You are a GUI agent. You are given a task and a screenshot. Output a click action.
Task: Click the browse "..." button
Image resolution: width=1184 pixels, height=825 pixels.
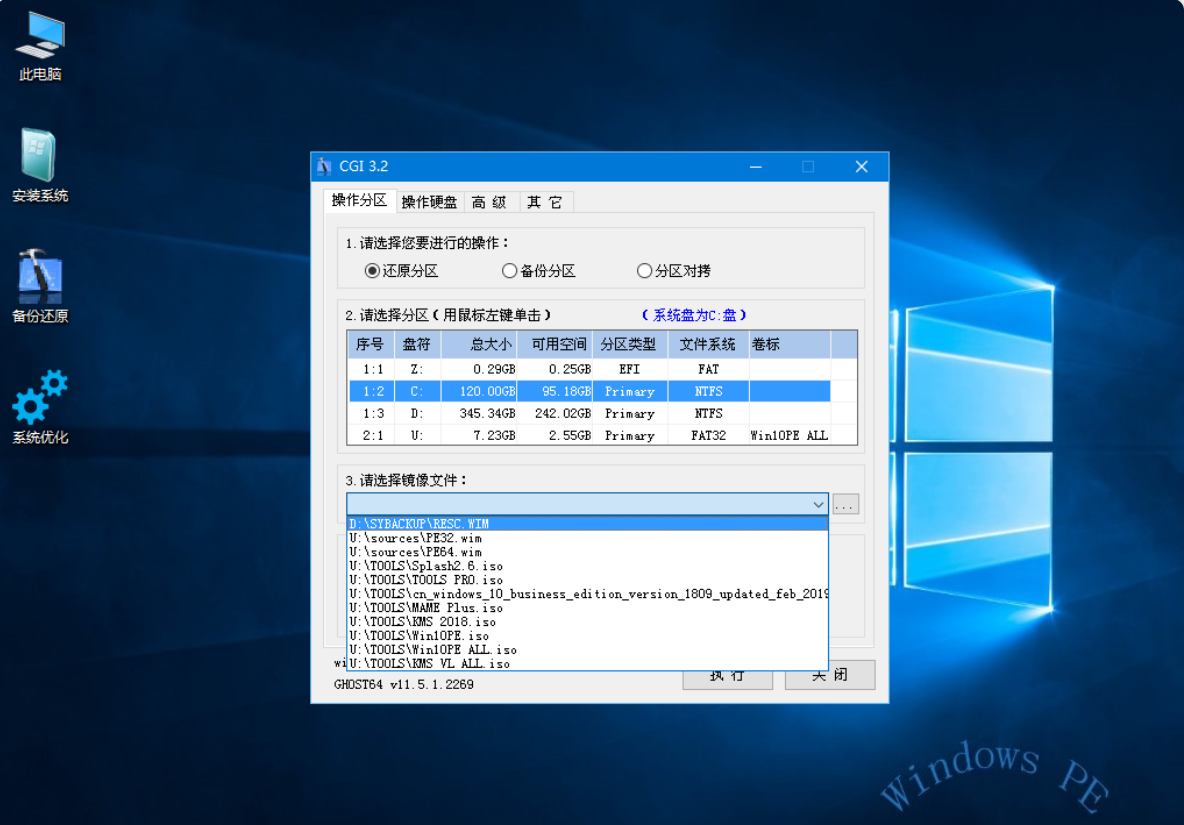[846, 505]
